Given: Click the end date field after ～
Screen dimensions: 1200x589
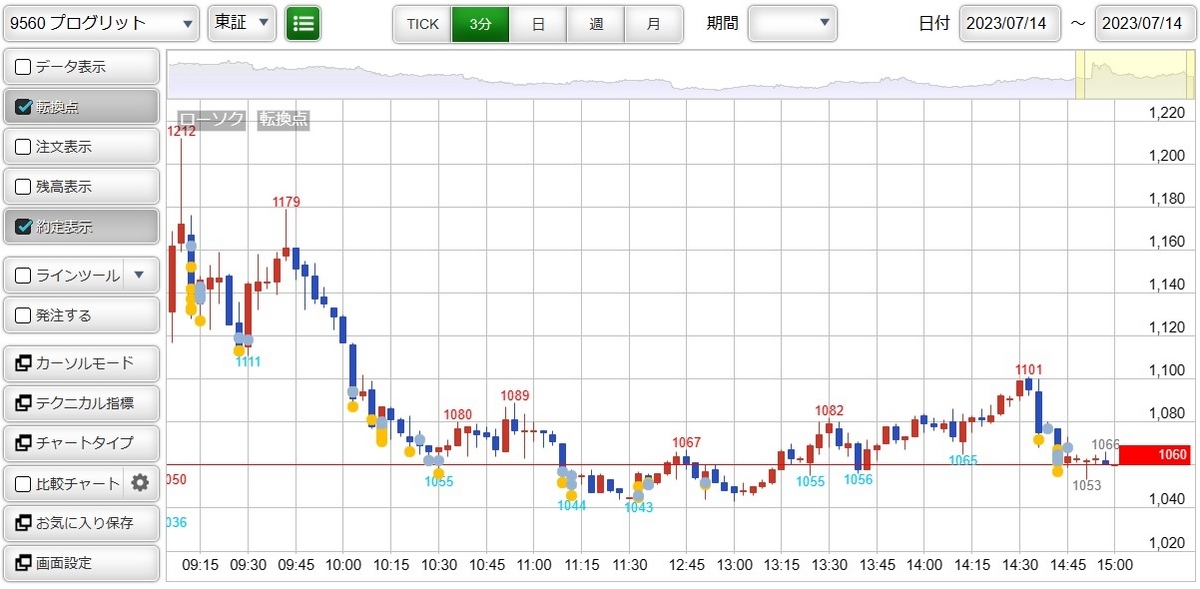Looking at the screenshot, I should click(1146, 23).
